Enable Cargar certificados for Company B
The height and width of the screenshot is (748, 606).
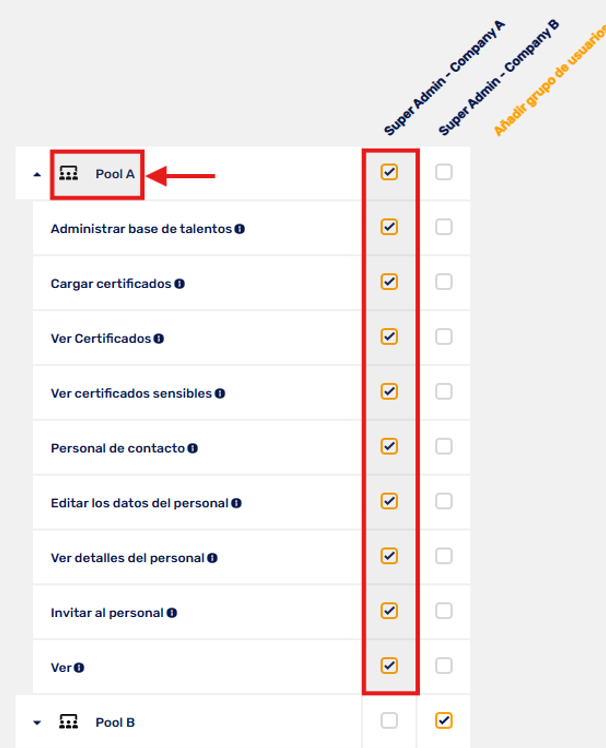point(444,282)
